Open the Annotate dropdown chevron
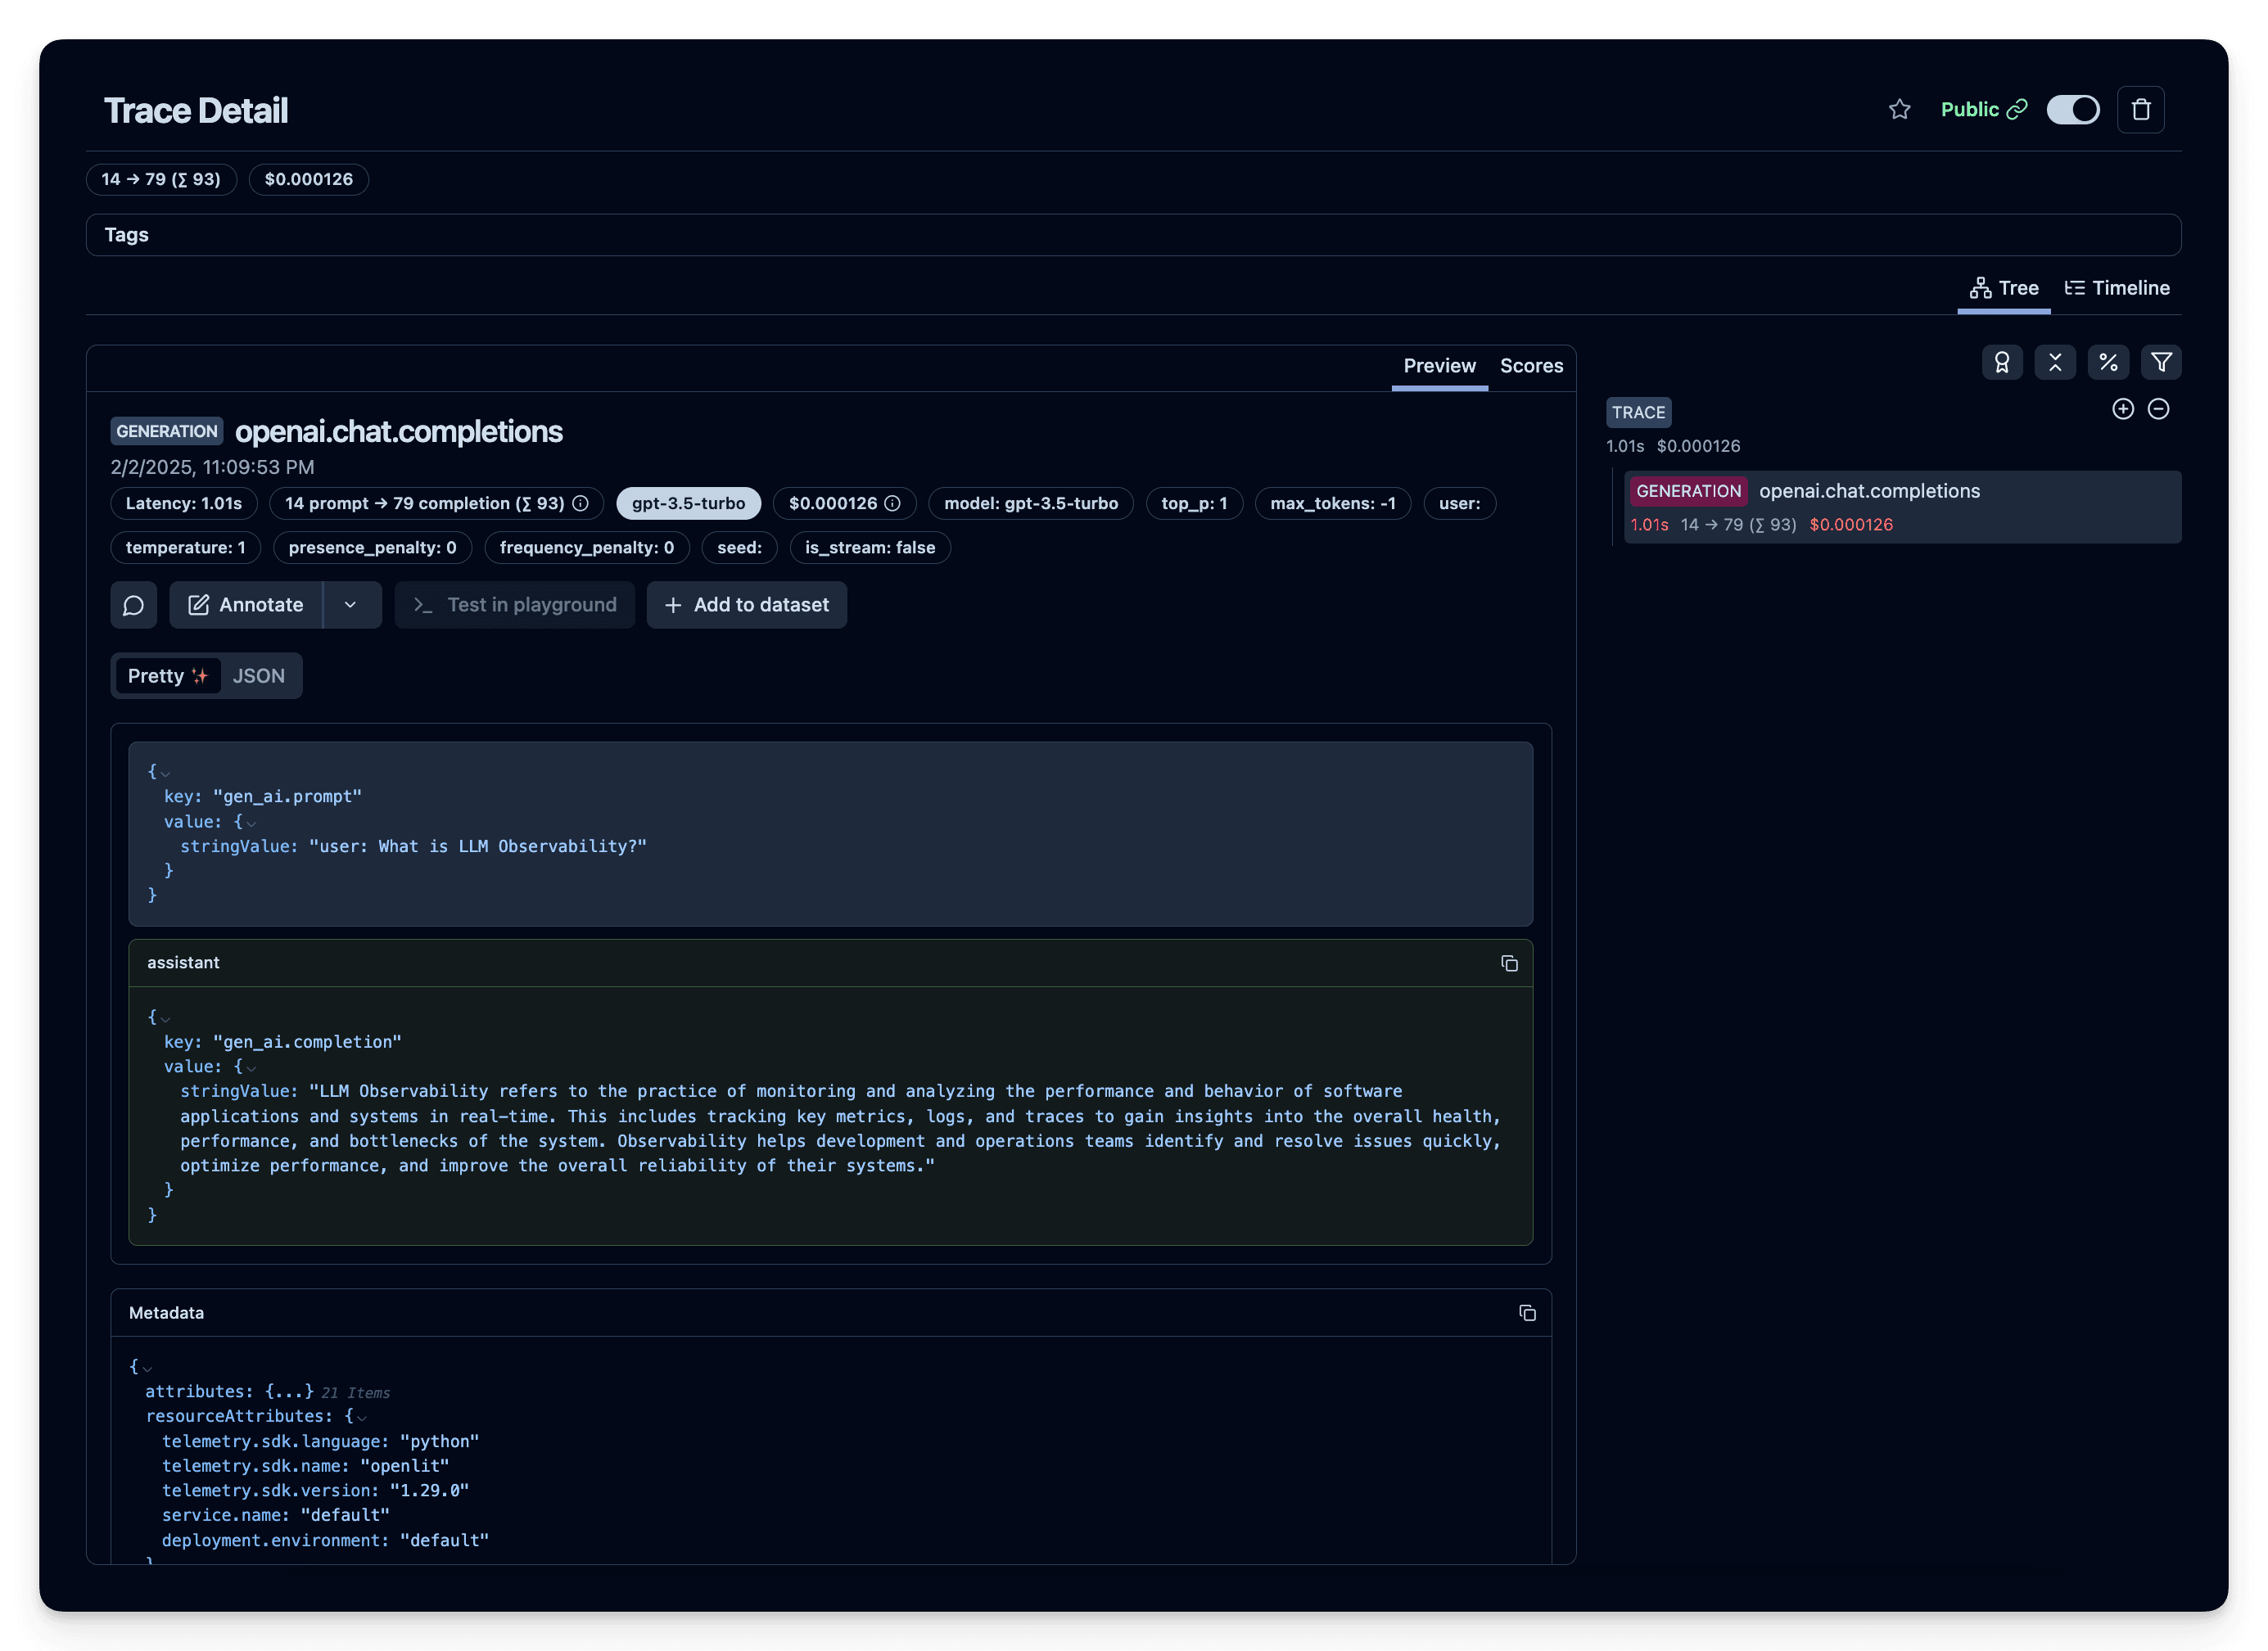The image size is (2268, 1651). click(350, 605)
